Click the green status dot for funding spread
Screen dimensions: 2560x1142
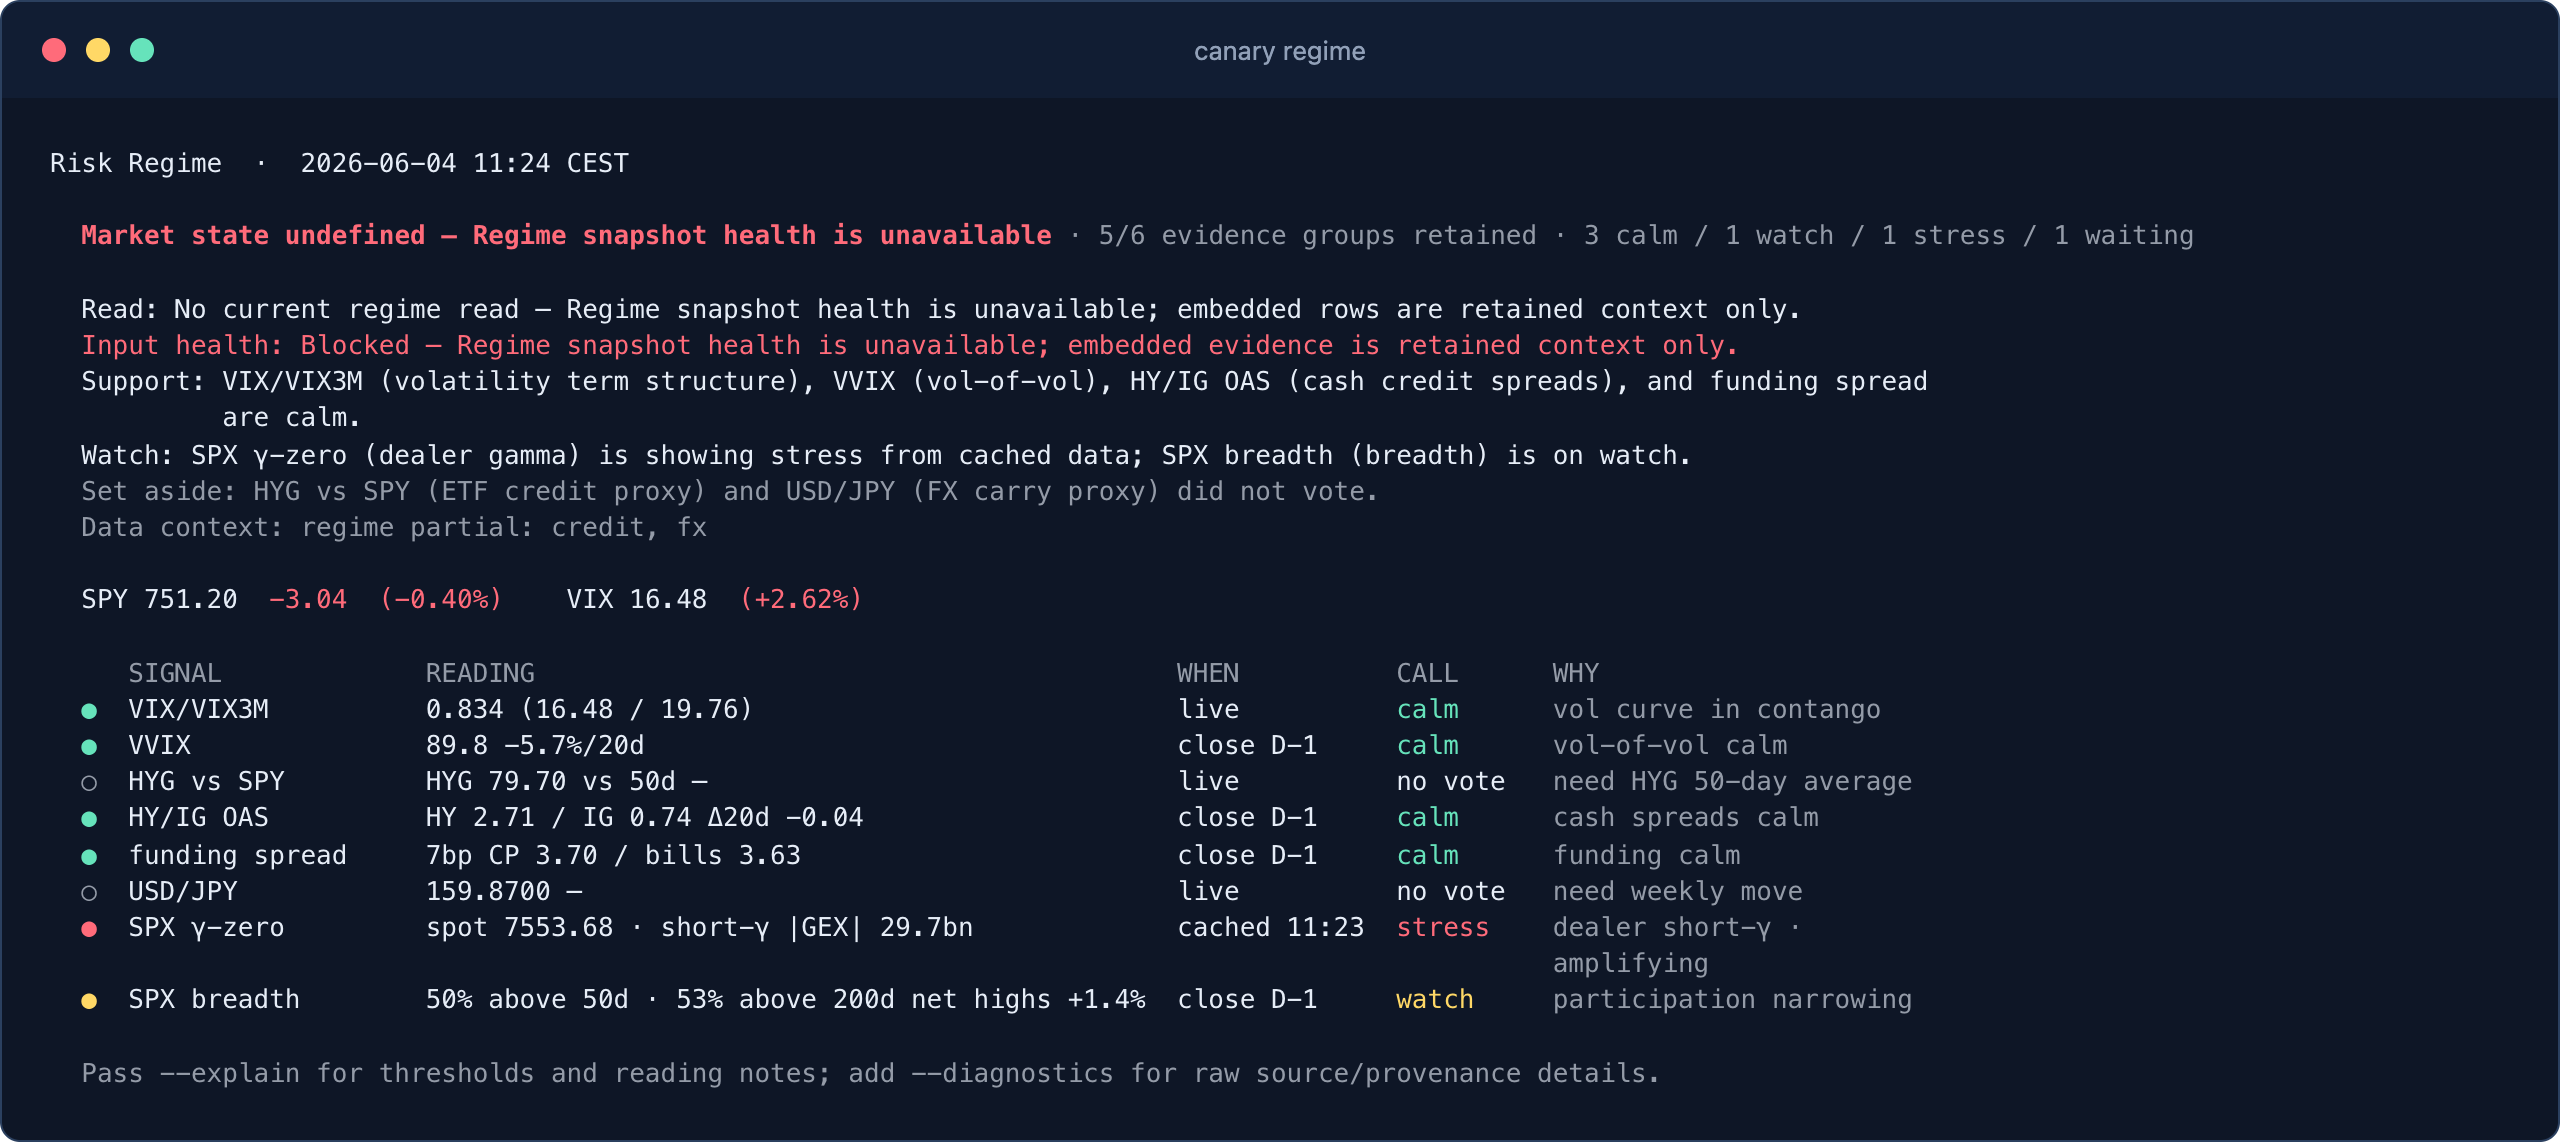point(89,857)
